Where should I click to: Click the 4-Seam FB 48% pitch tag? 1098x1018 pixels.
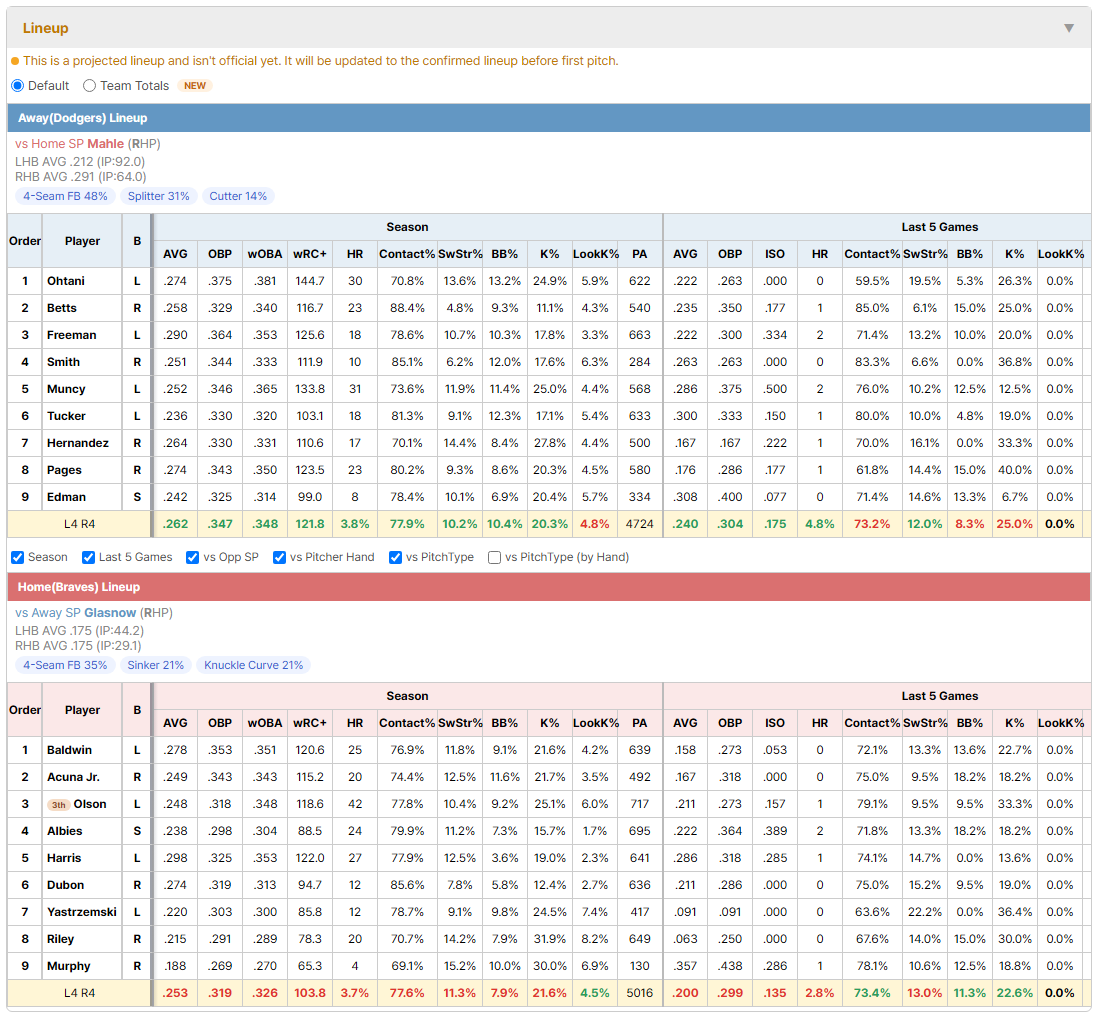65,196
